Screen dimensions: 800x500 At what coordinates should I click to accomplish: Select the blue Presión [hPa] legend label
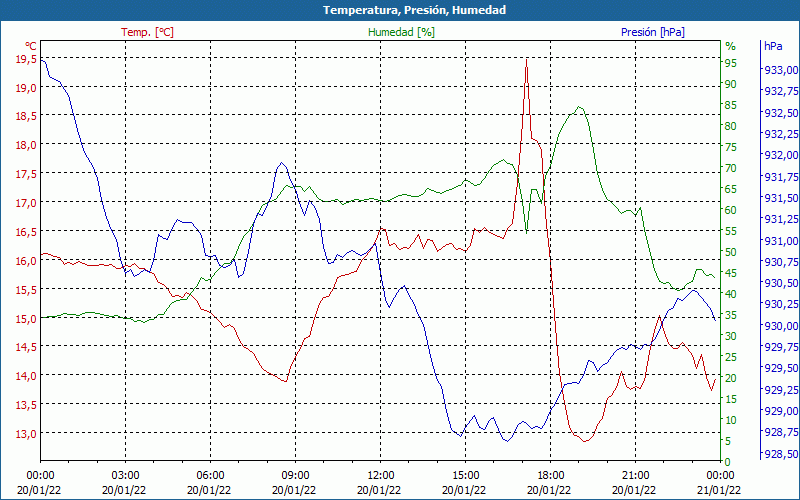pos(653,32)
